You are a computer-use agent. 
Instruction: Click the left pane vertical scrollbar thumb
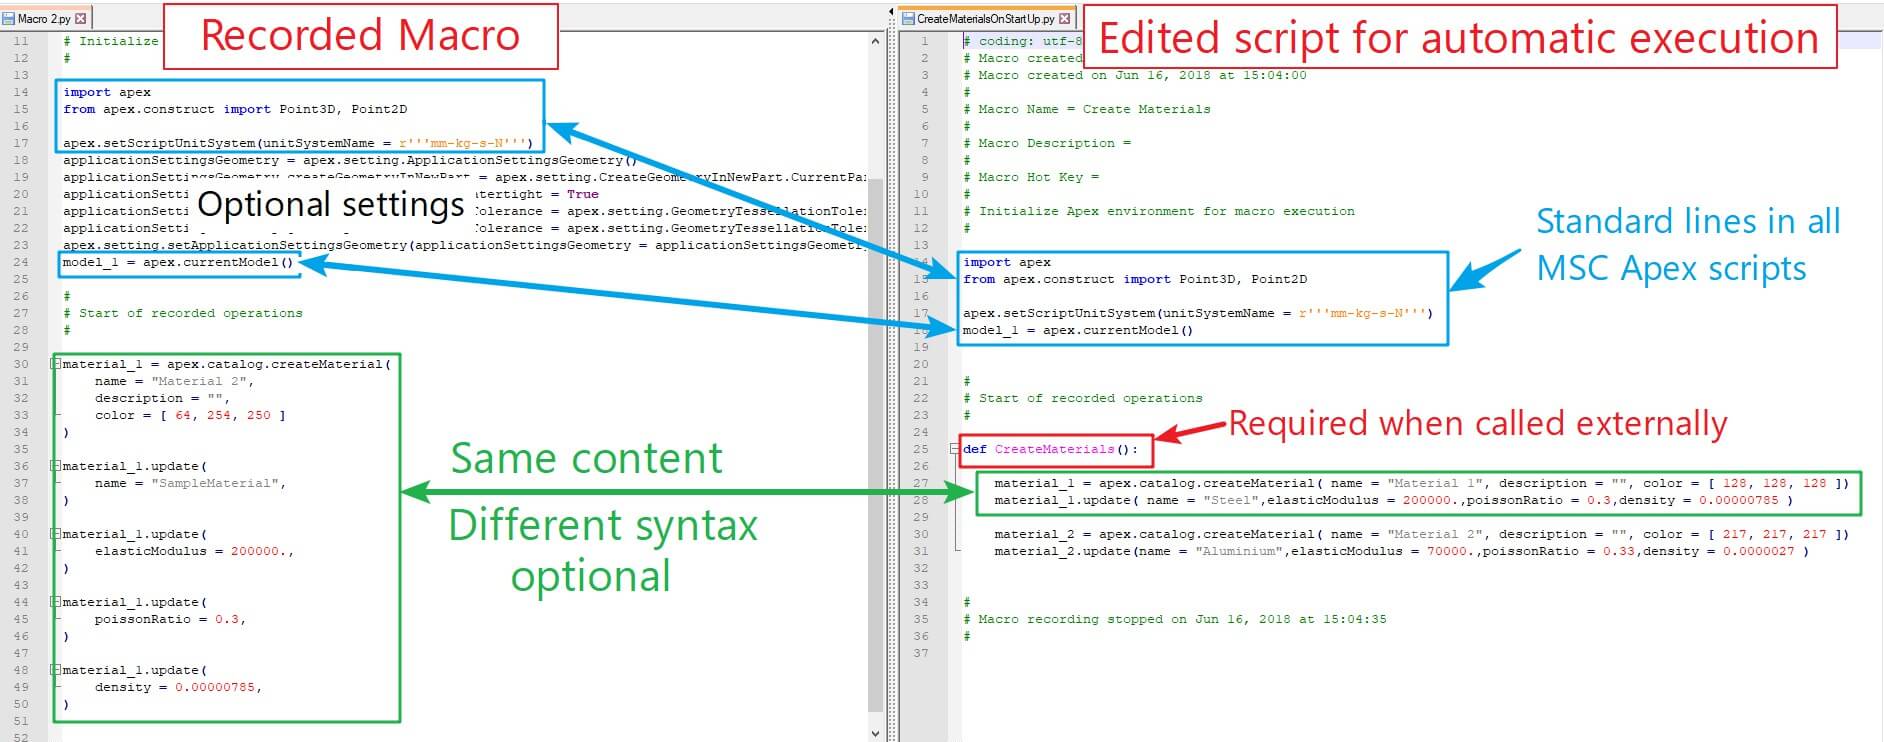876,445
